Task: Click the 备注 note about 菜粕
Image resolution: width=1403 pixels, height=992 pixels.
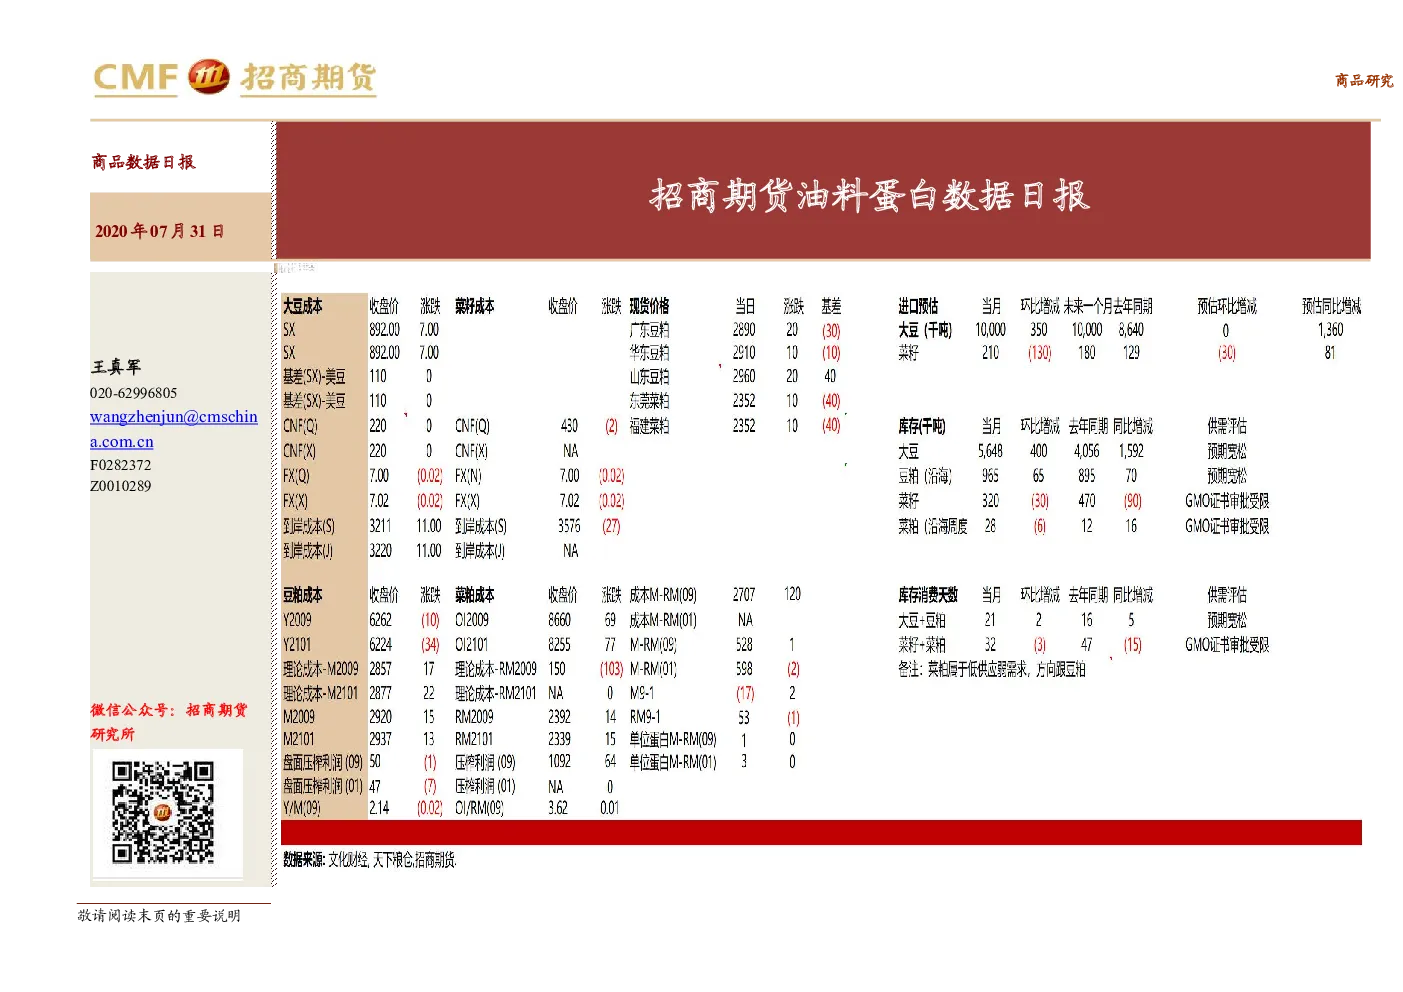Action: tap(992, 669)
